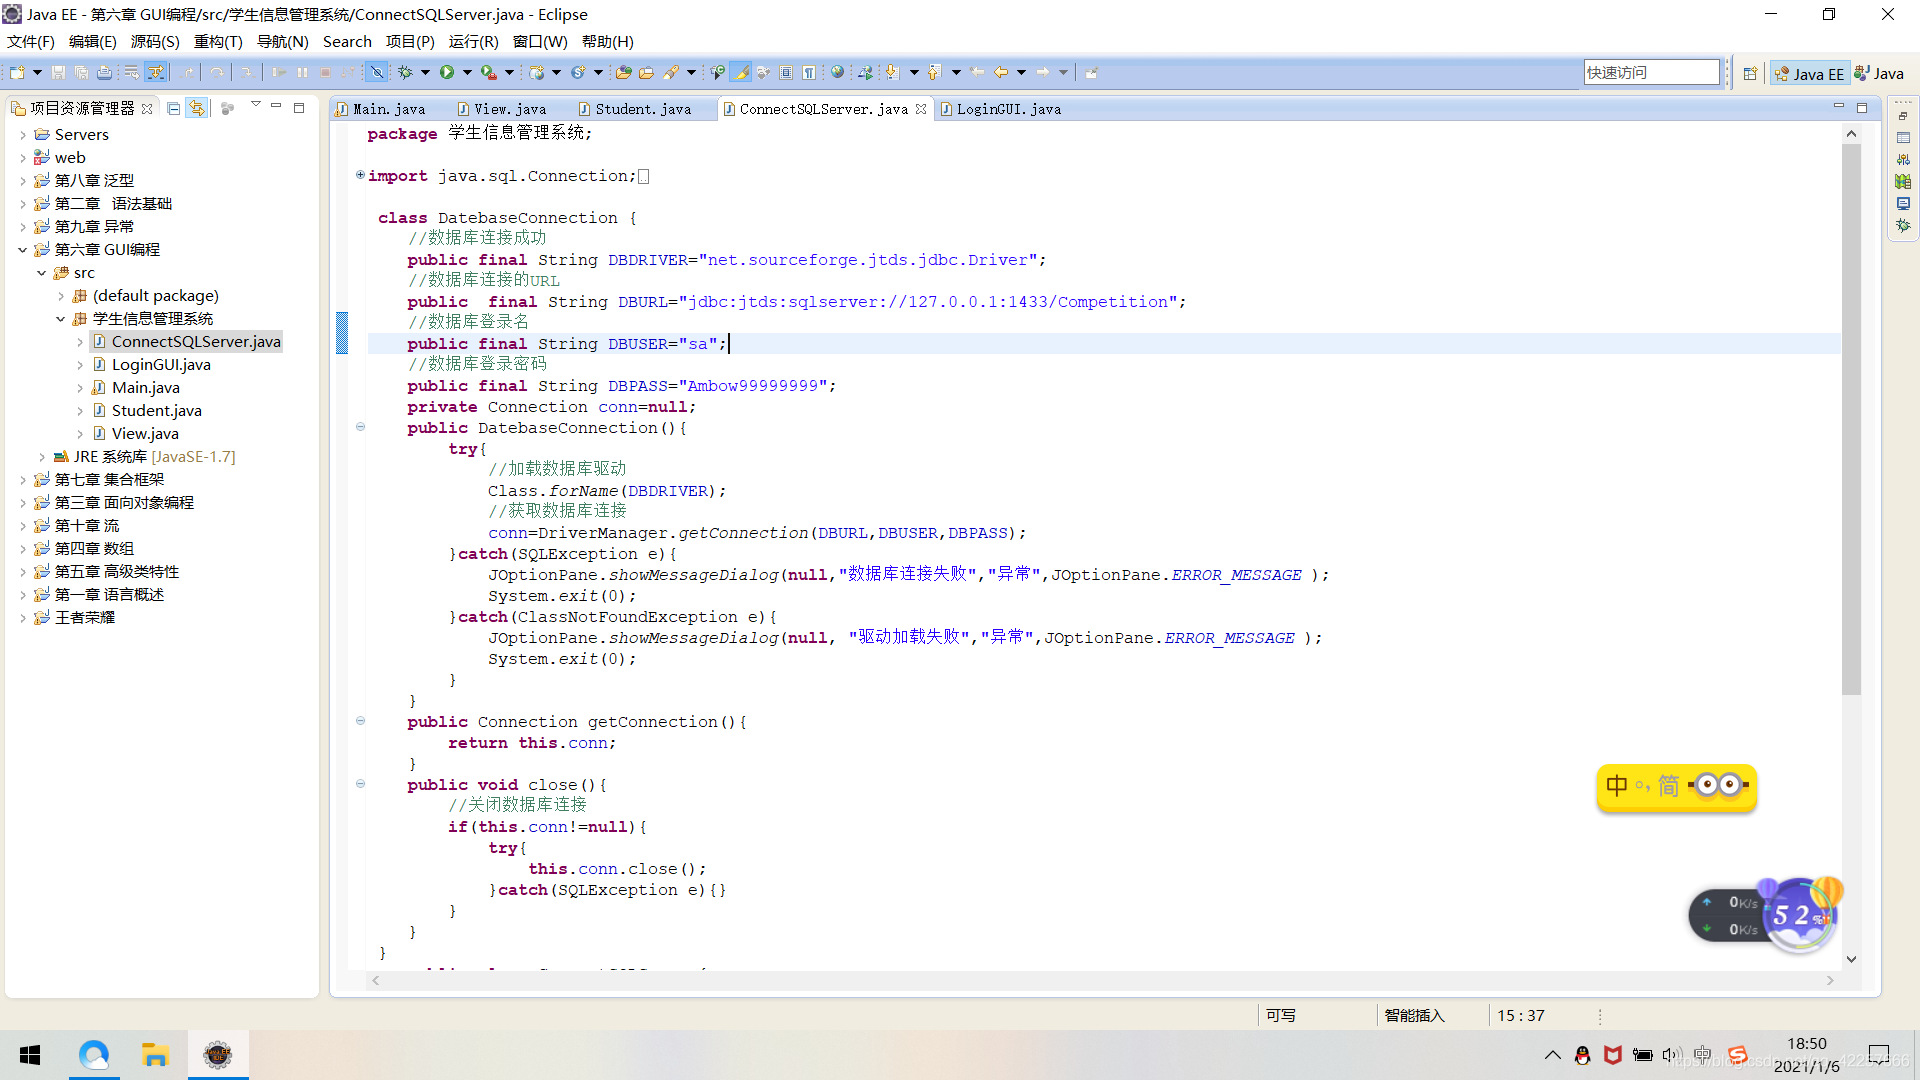Switch to the Java perspective button

tap(1879, 73)
